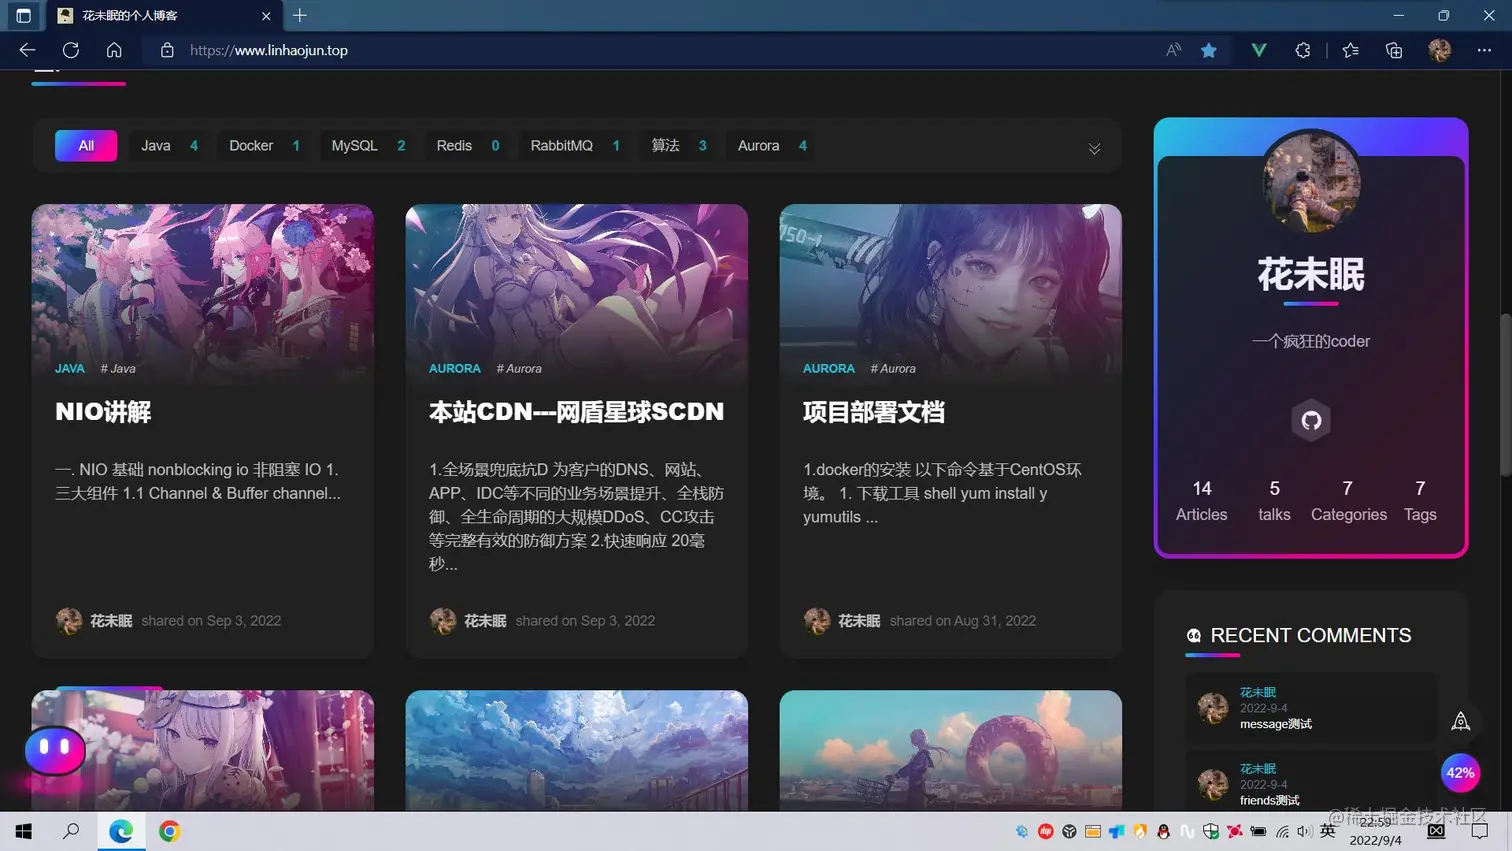
Task: Open the NIO讲解 article
Action: tap(100, 411)
